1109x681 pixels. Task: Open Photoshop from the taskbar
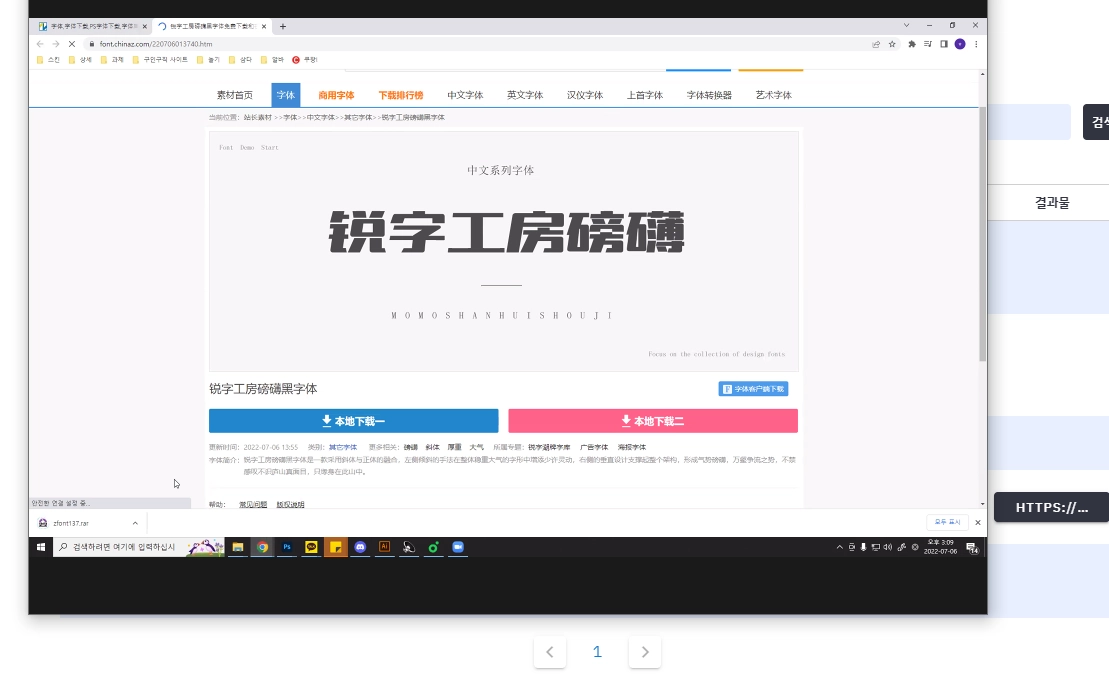286,547
